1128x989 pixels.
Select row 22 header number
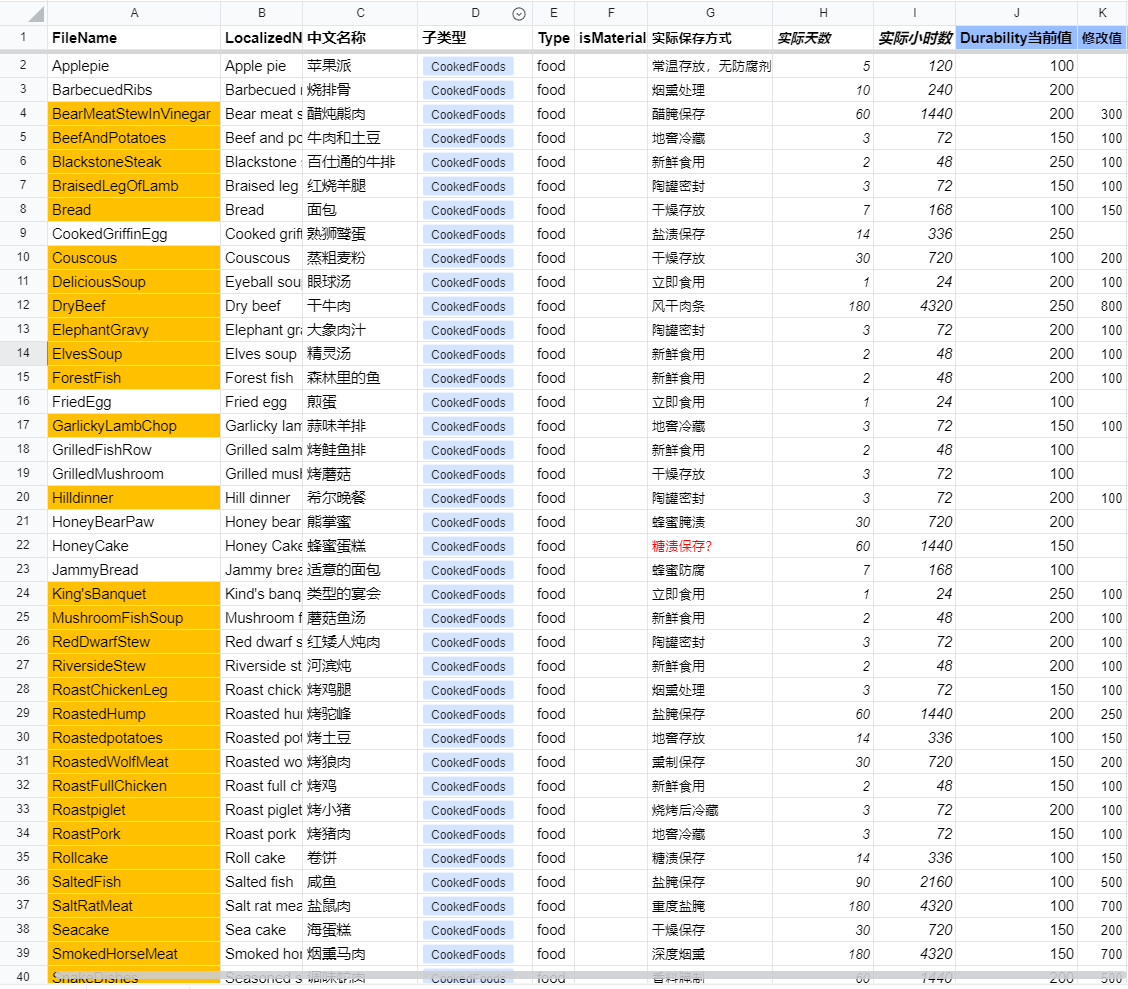23,545
